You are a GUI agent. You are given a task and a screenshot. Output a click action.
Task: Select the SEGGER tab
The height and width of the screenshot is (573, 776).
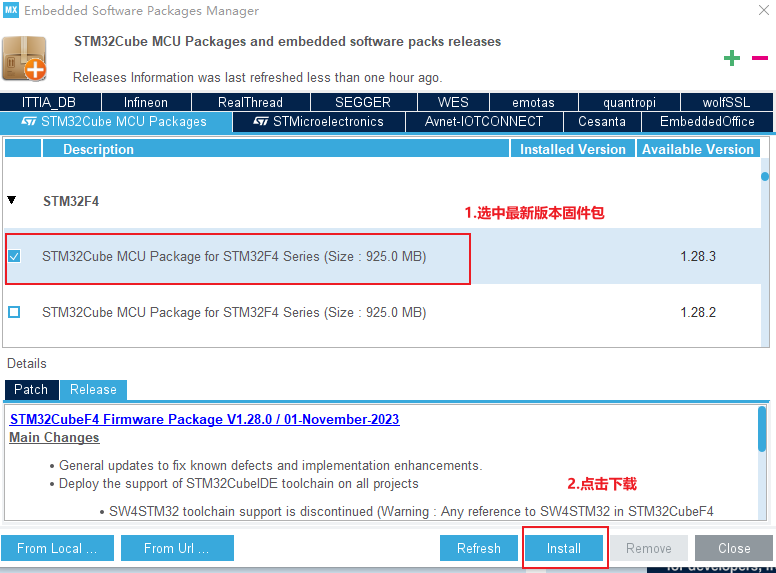(x=363, y=102)
